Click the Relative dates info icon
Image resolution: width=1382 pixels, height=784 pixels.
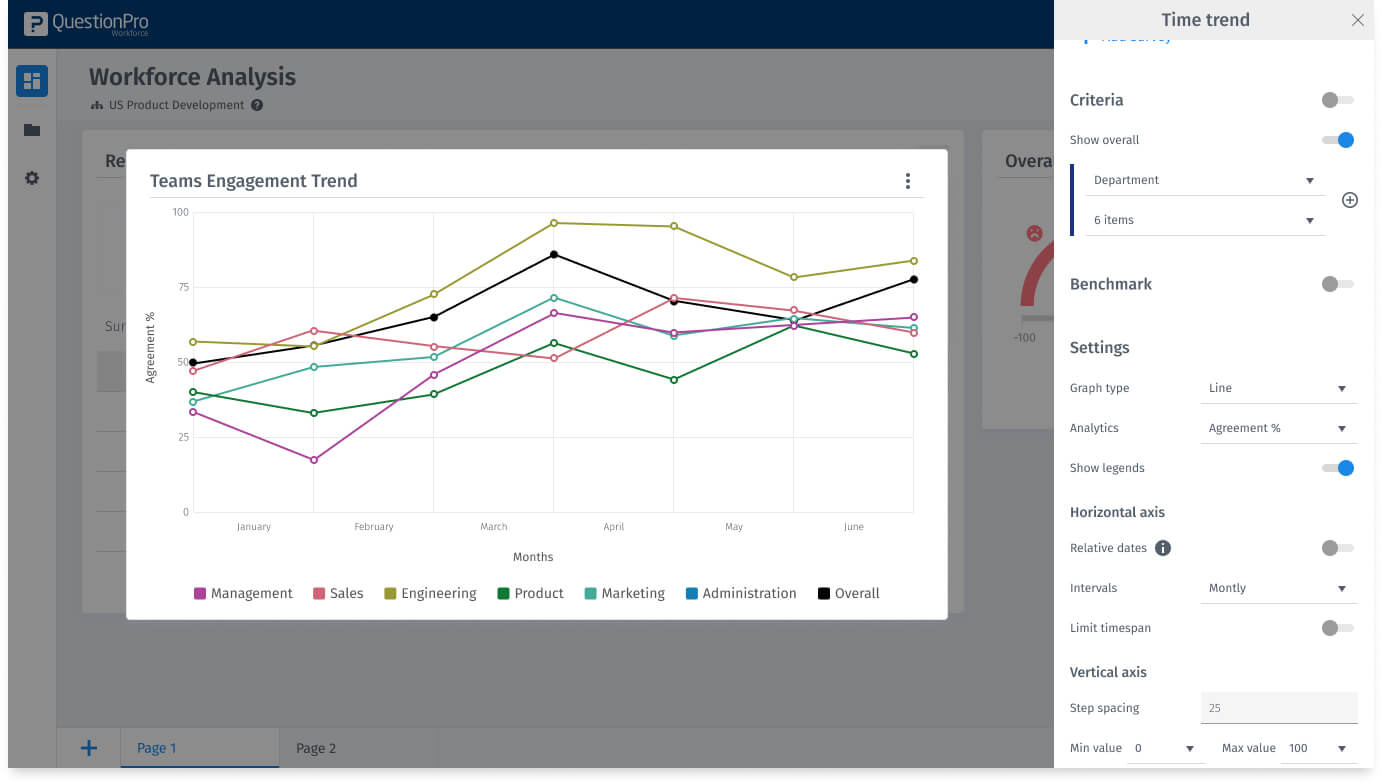[x=1163, y=548]
